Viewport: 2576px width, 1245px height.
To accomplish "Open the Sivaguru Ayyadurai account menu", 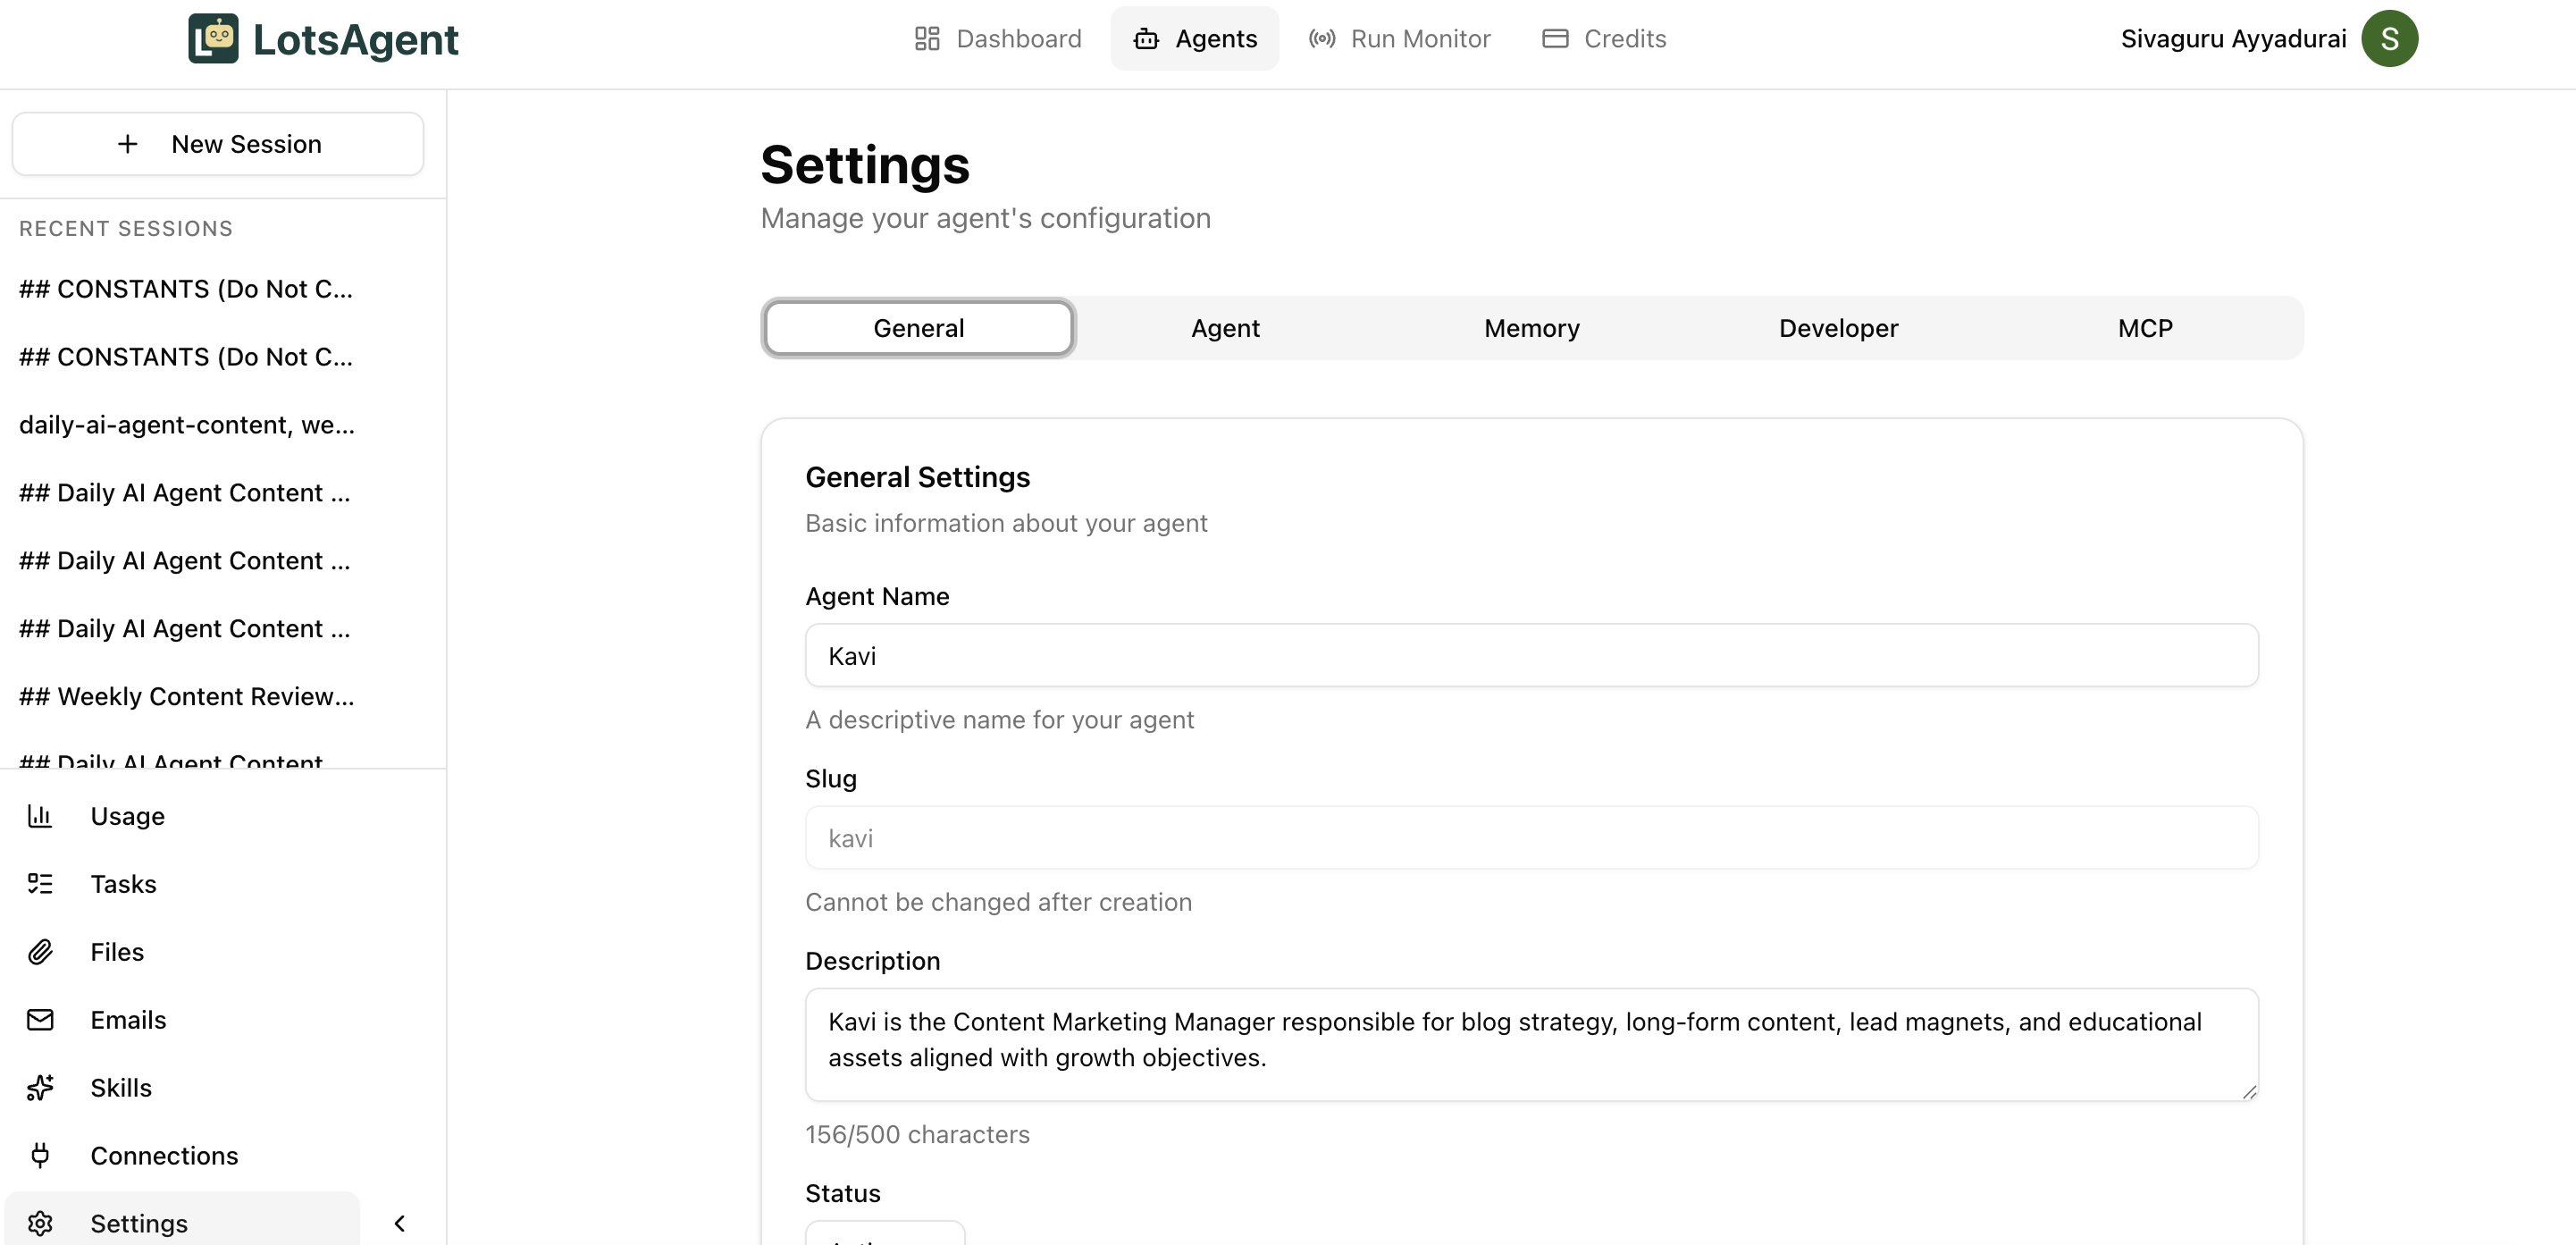I will 2232,38.
